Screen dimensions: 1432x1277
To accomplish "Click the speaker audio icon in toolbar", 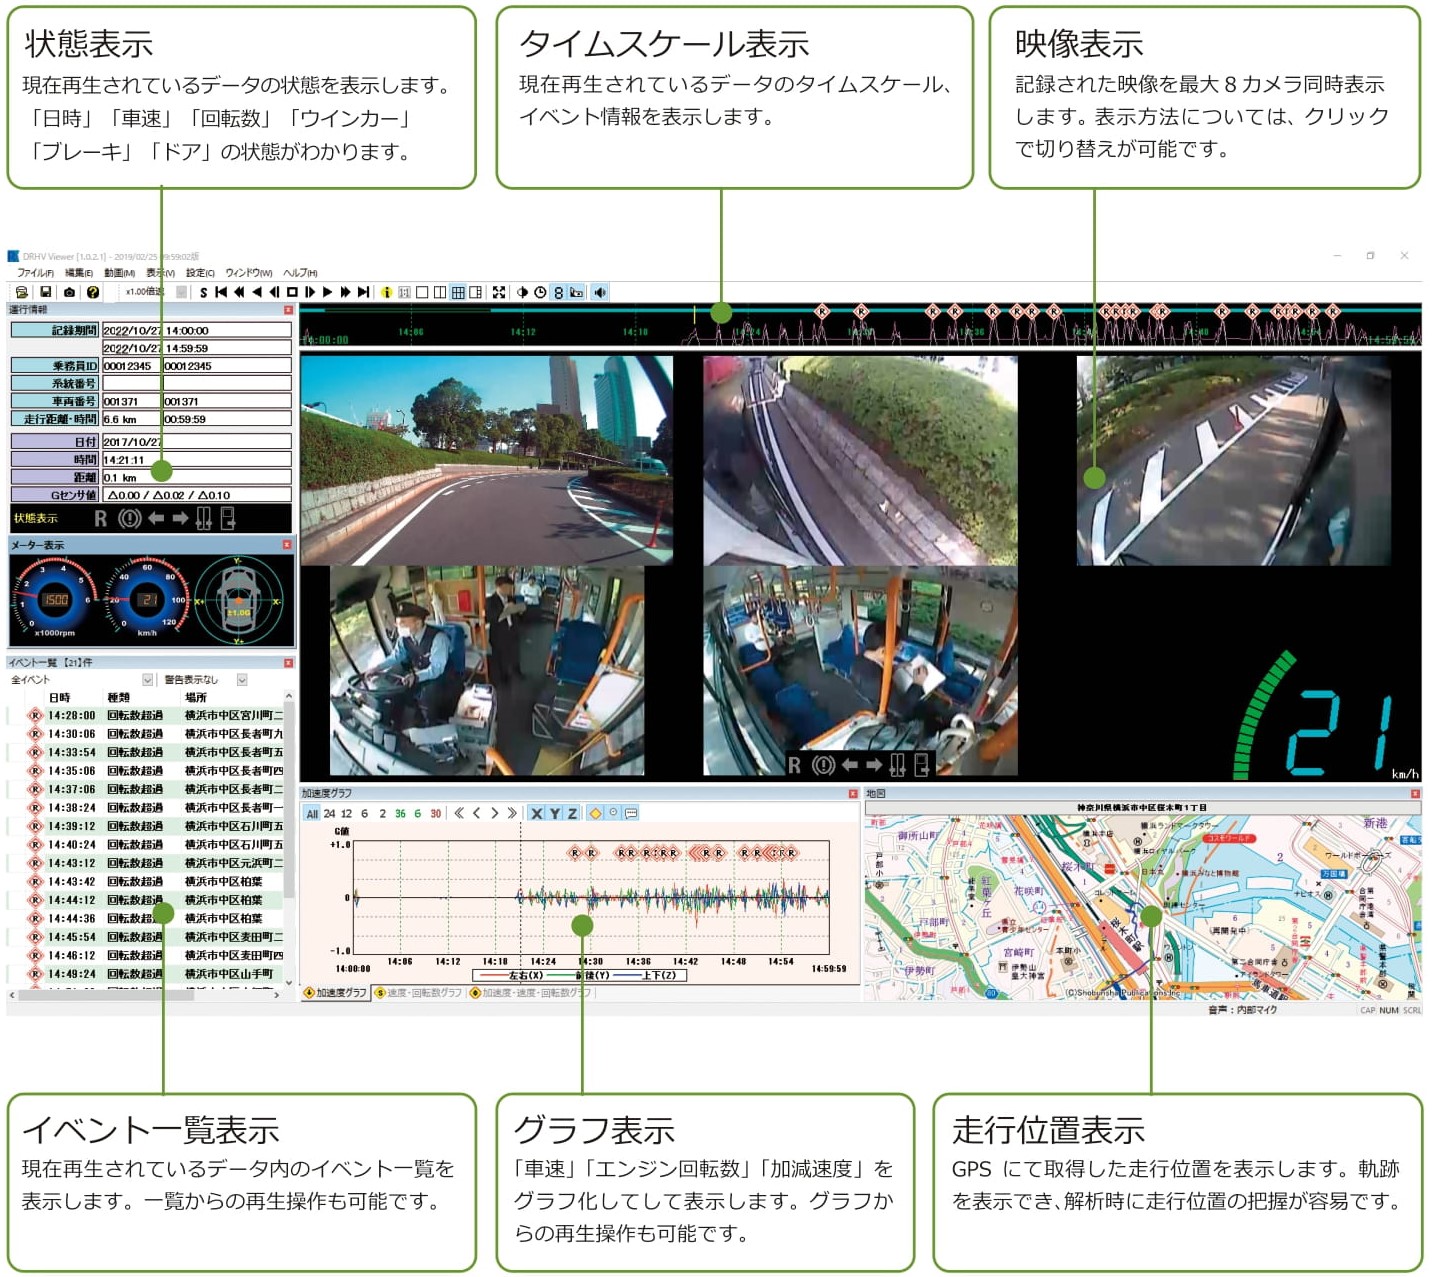I will pos(600,293).
